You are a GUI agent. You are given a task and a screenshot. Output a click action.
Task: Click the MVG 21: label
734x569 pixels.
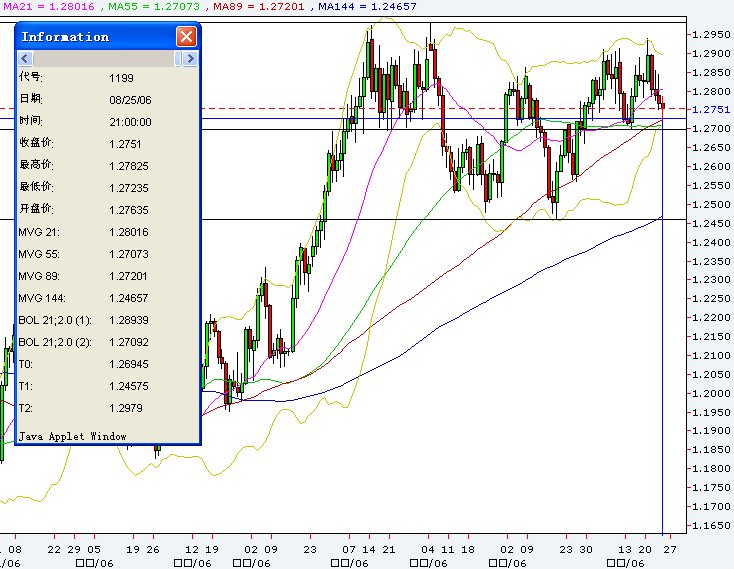coord(39,232)
